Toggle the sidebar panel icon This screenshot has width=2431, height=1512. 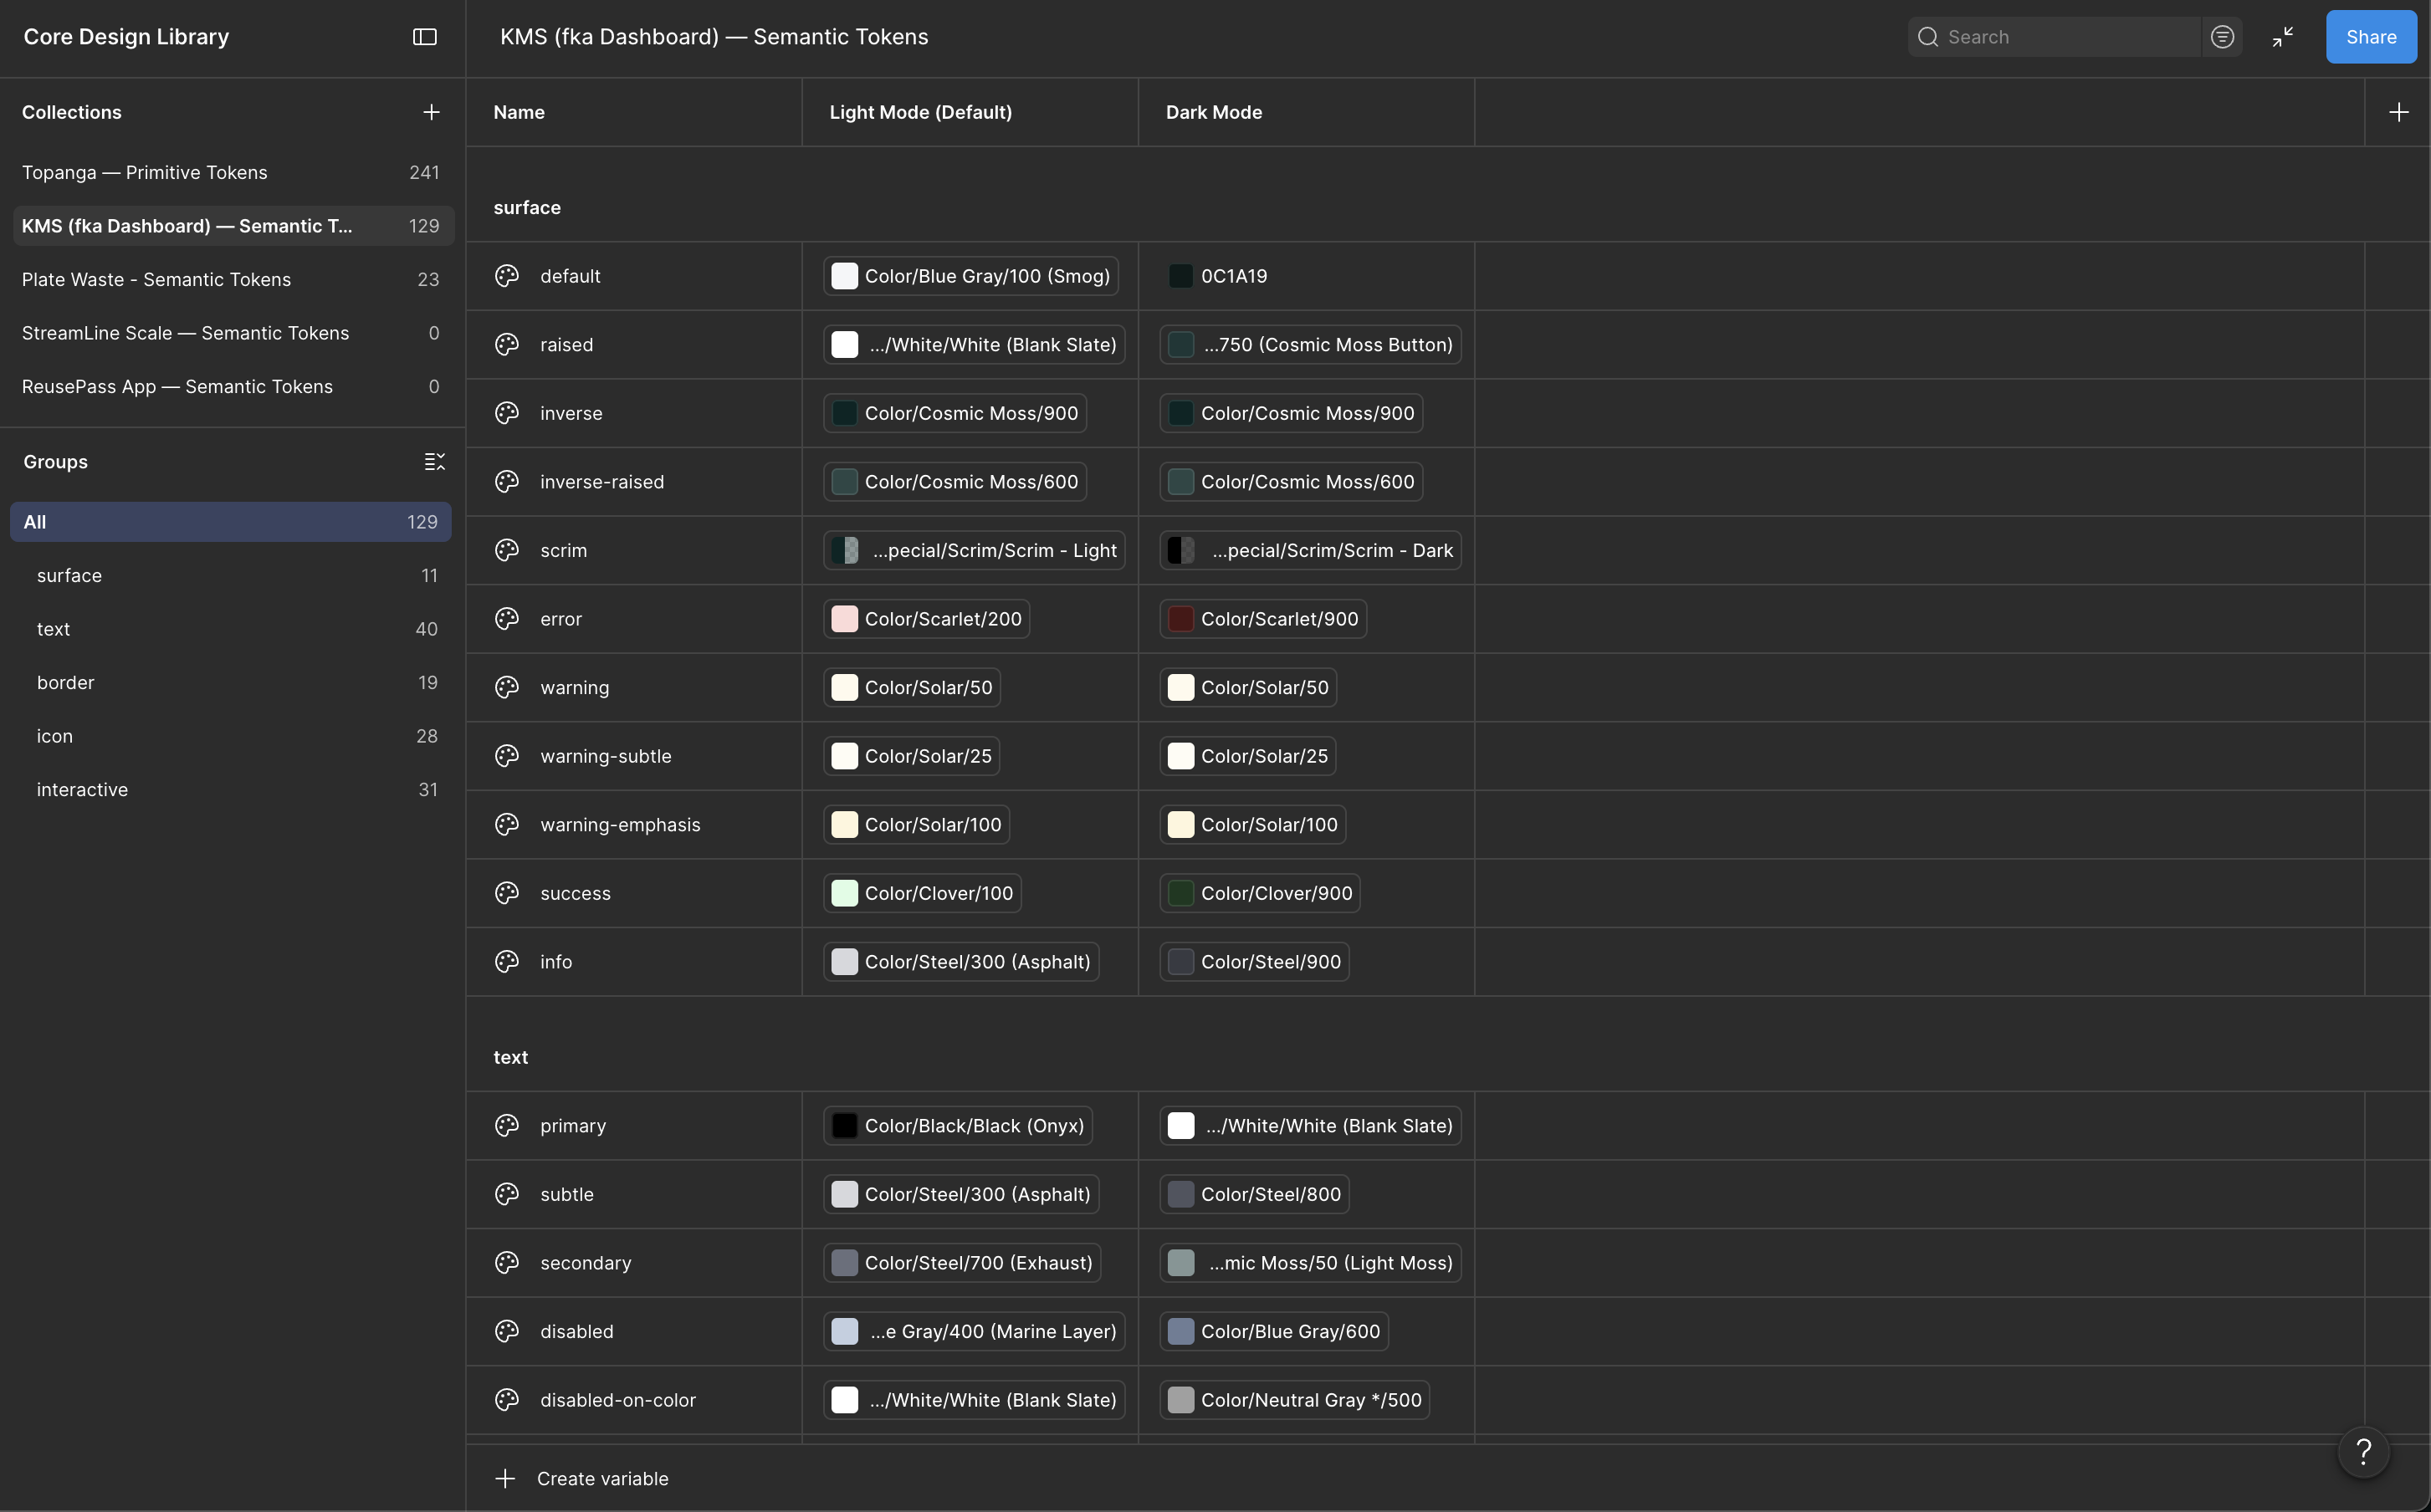(x=425, y=37)
